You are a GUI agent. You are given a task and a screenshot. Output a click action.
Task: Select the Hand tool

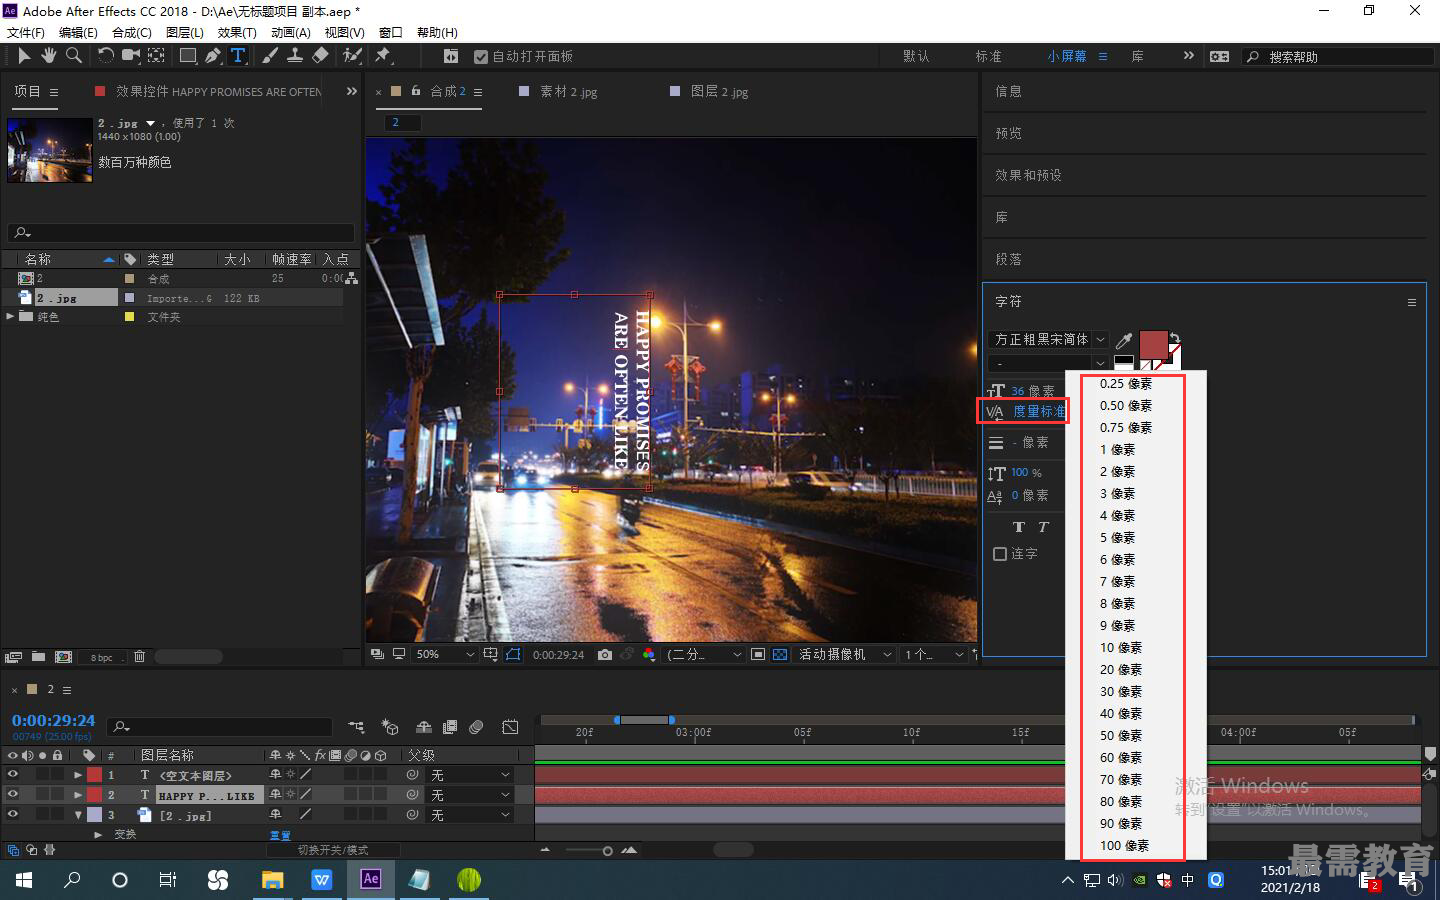48,56
